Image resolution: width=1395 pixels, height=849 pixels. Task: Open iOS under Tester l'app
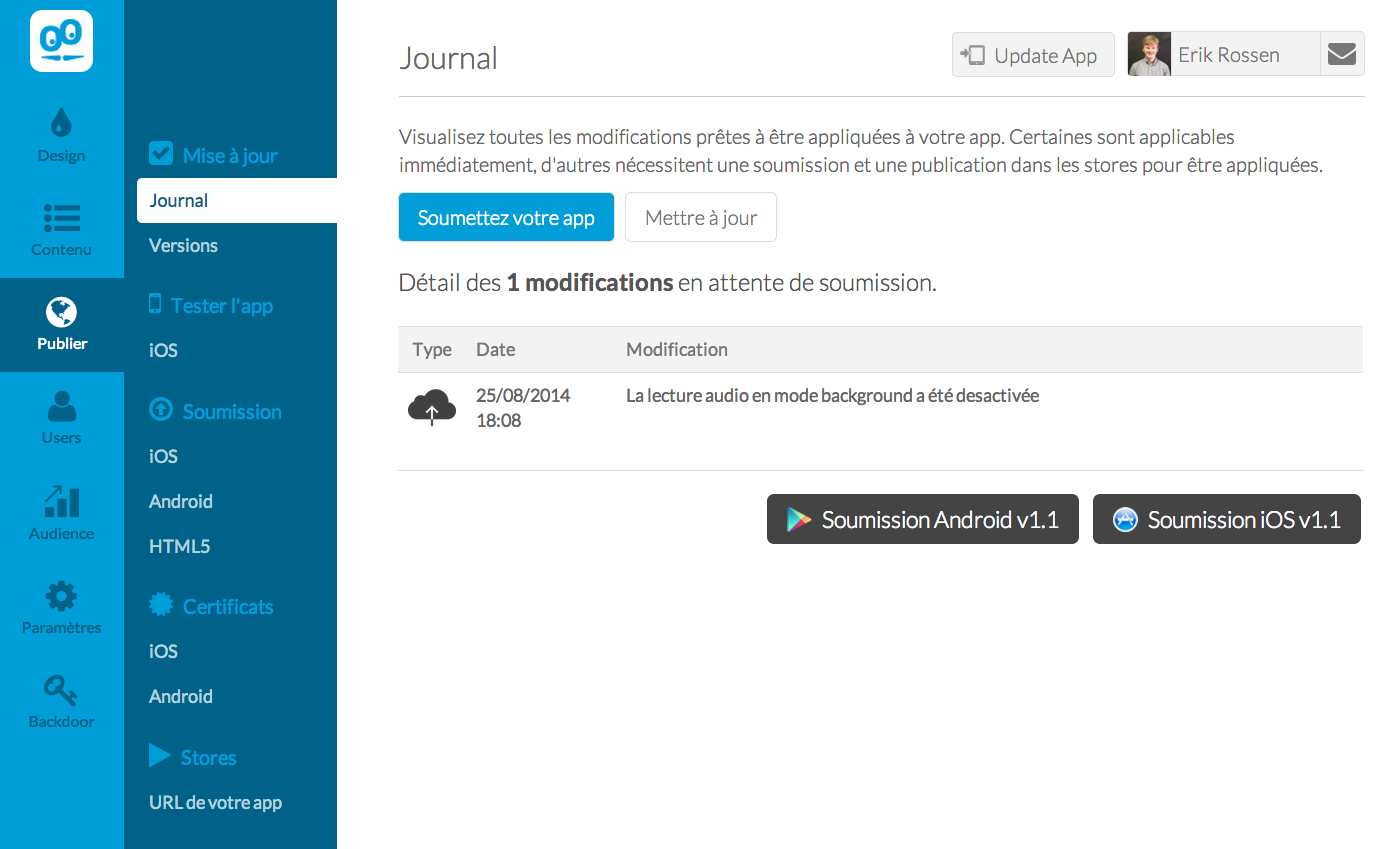pos(163,351)
